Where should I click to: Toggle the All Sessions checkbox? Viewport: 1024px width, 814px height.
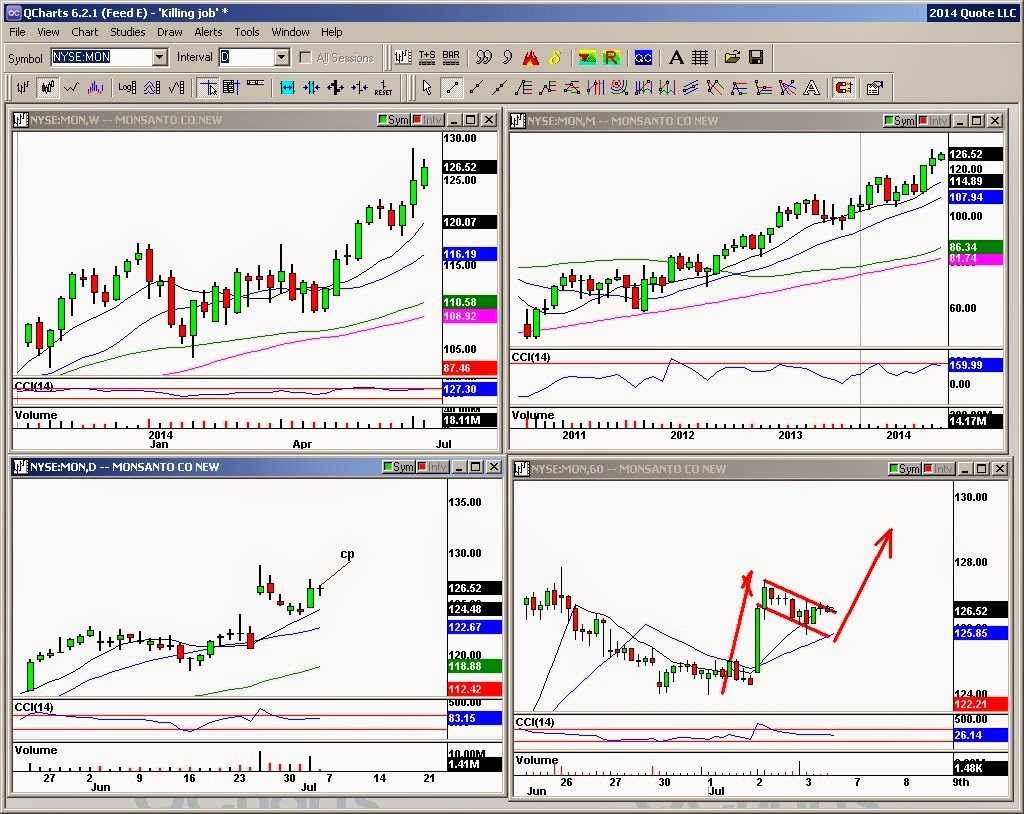click(x=305, y=57)
